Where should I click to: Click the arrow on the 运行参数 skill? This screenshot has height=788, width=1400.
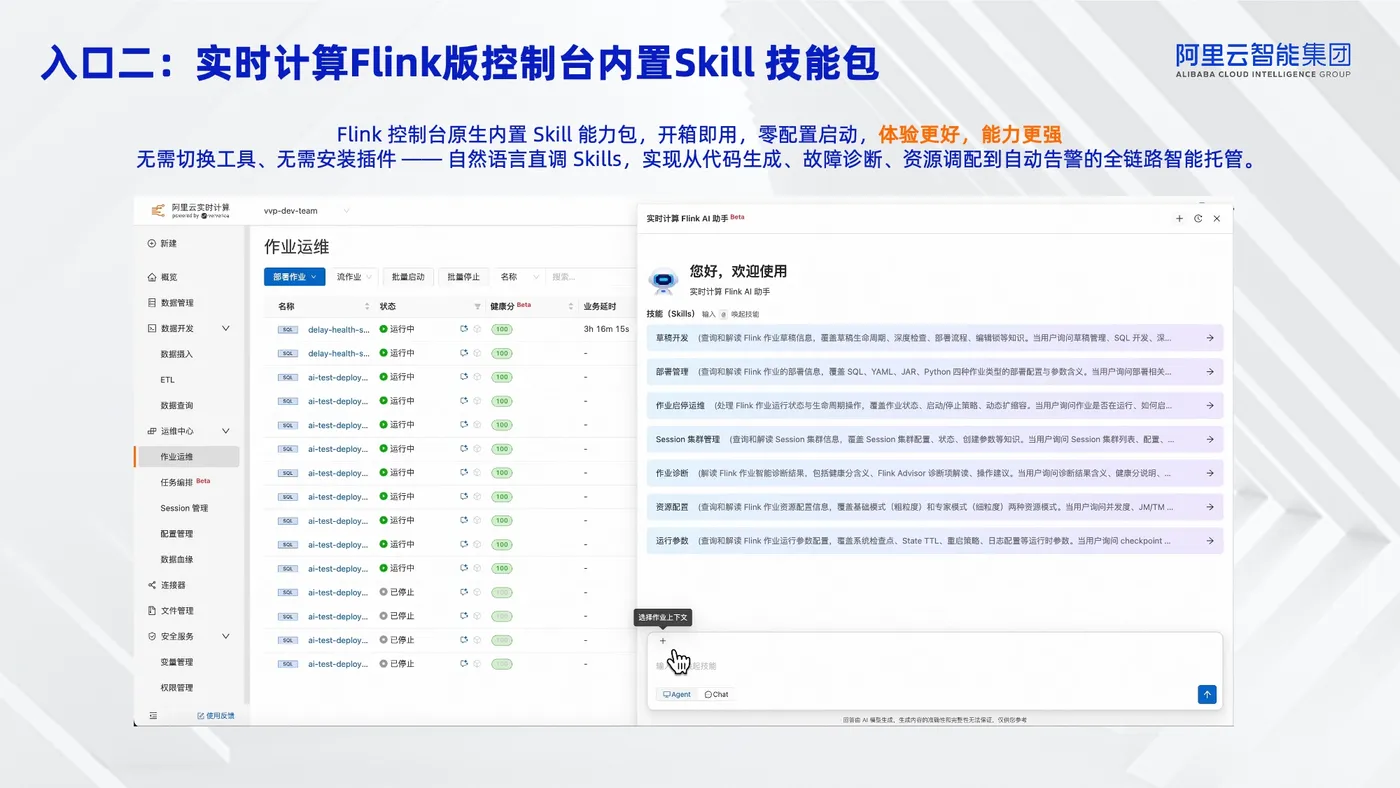pyautogui.click(x=1210, y=541)
